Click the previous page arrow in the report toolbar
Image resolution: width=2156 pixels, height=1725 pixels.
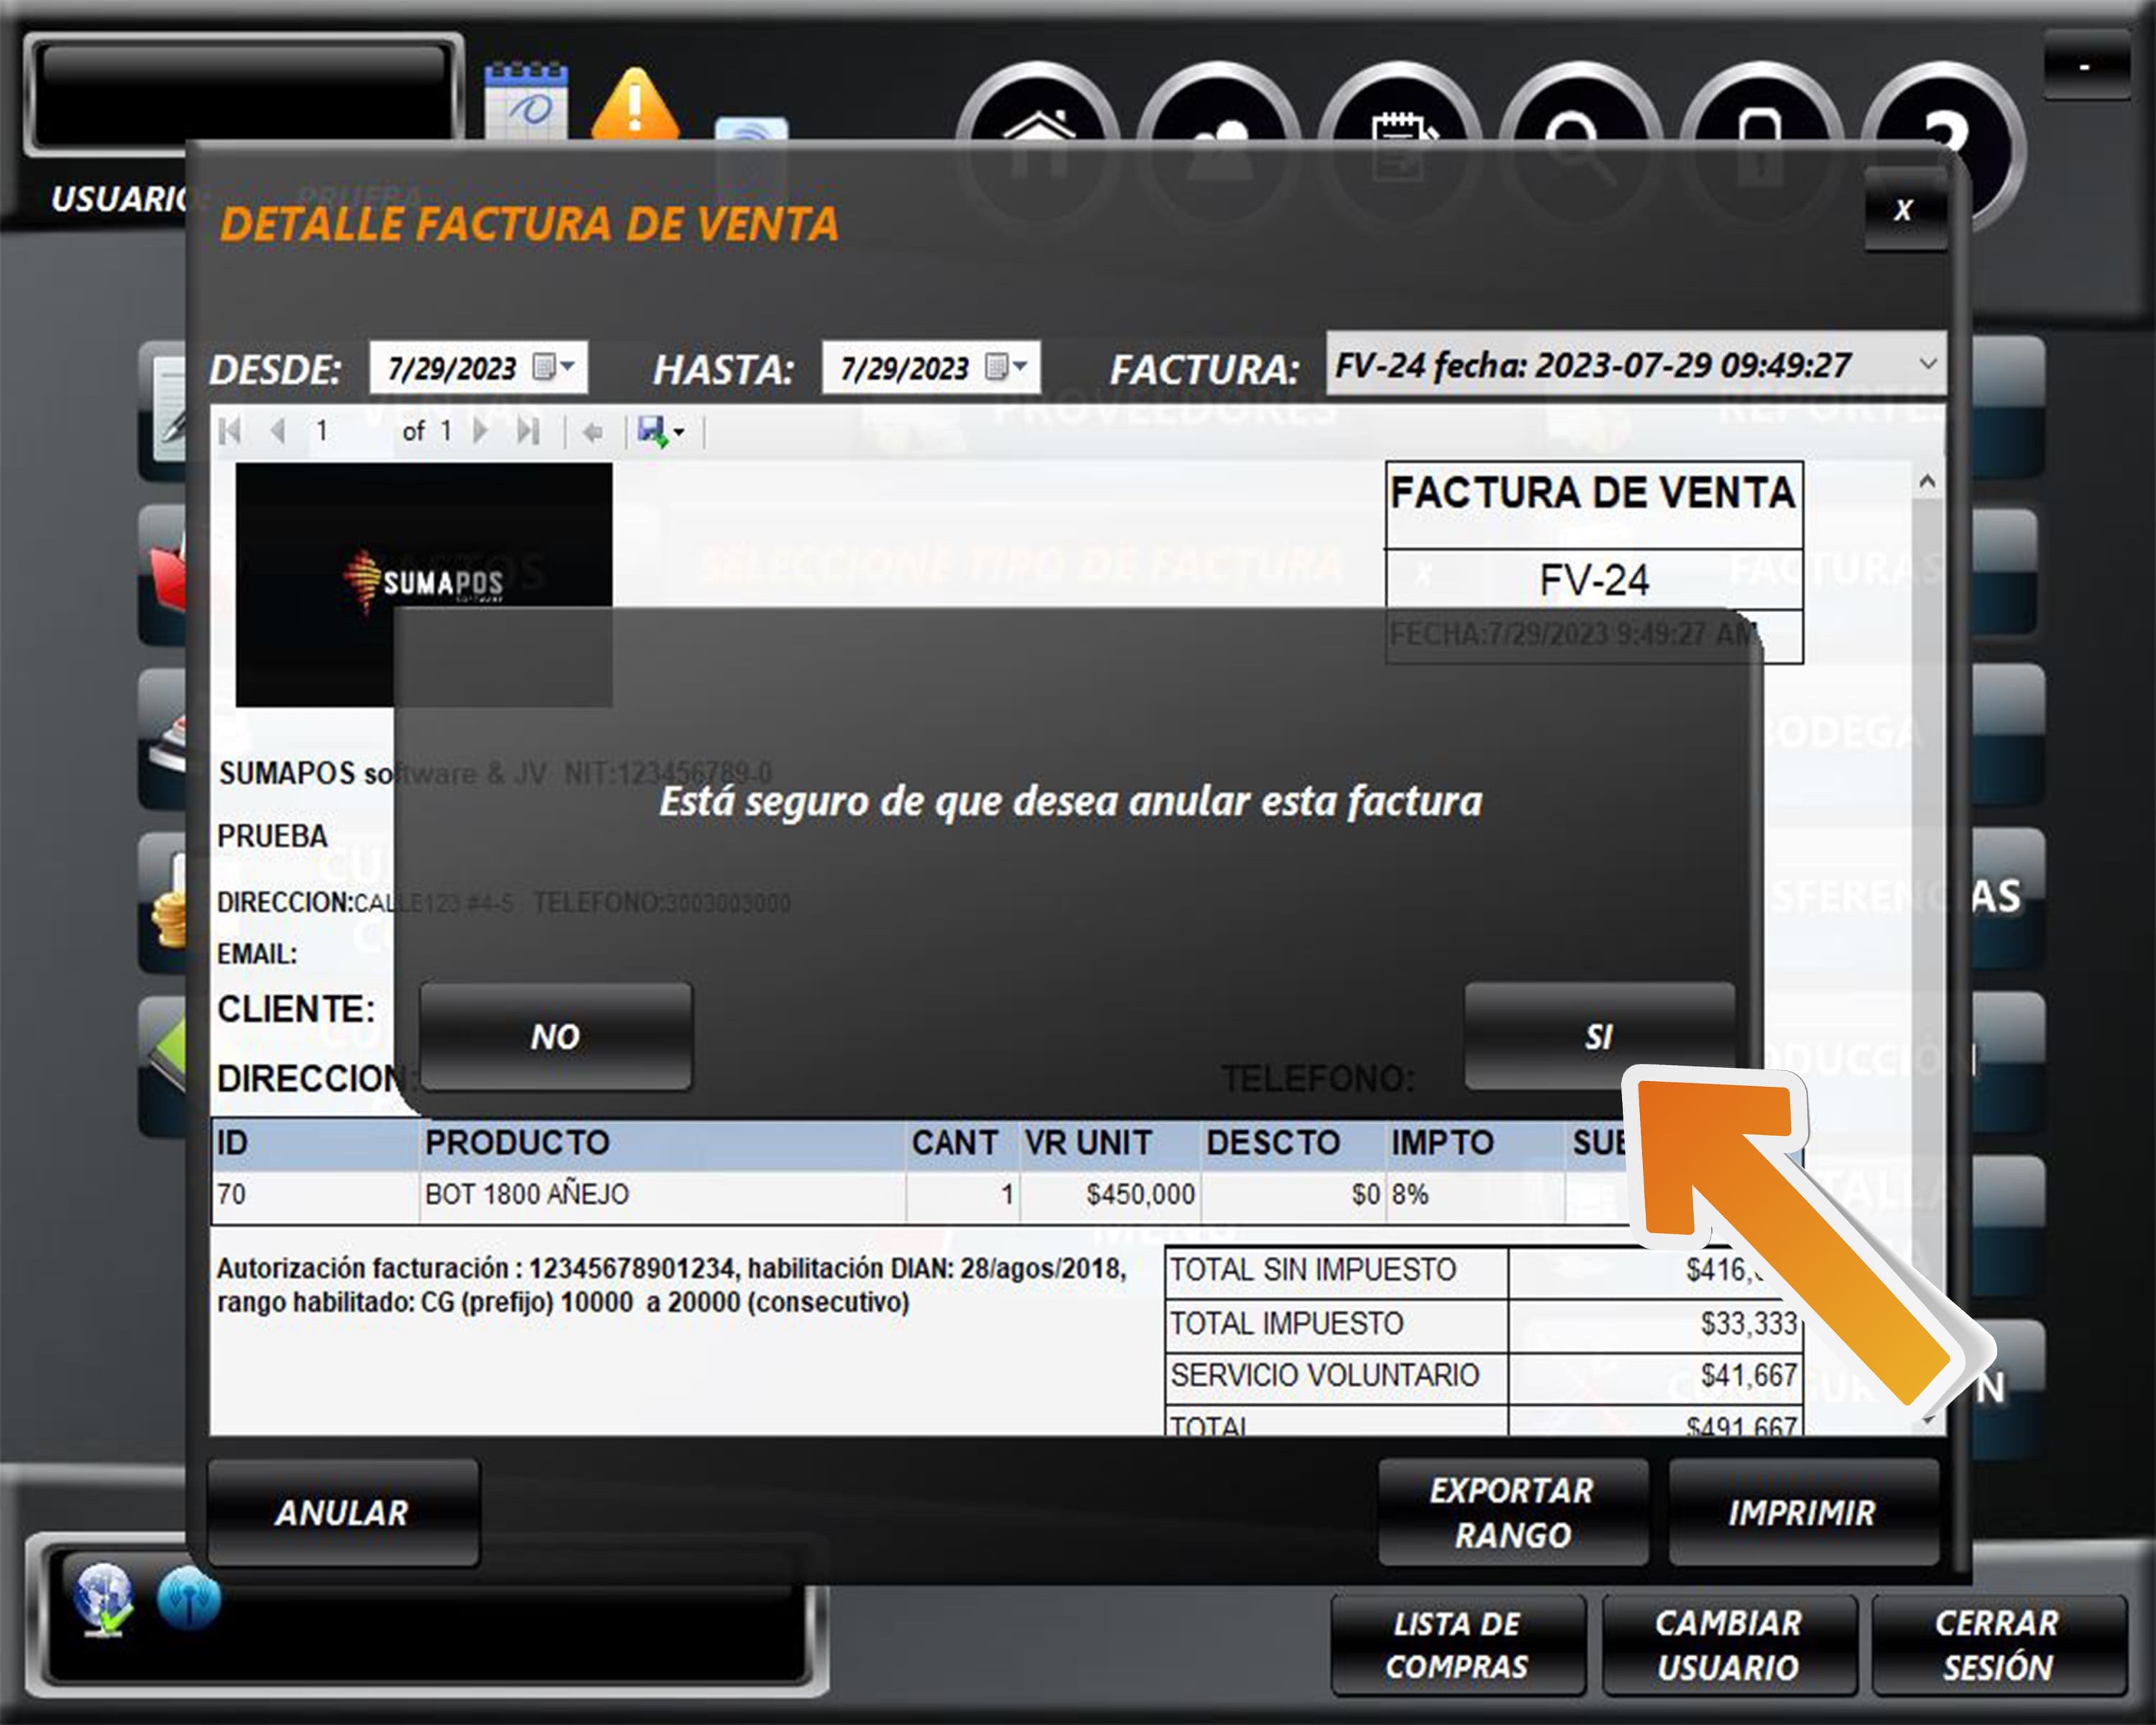[x=278, y=431]
